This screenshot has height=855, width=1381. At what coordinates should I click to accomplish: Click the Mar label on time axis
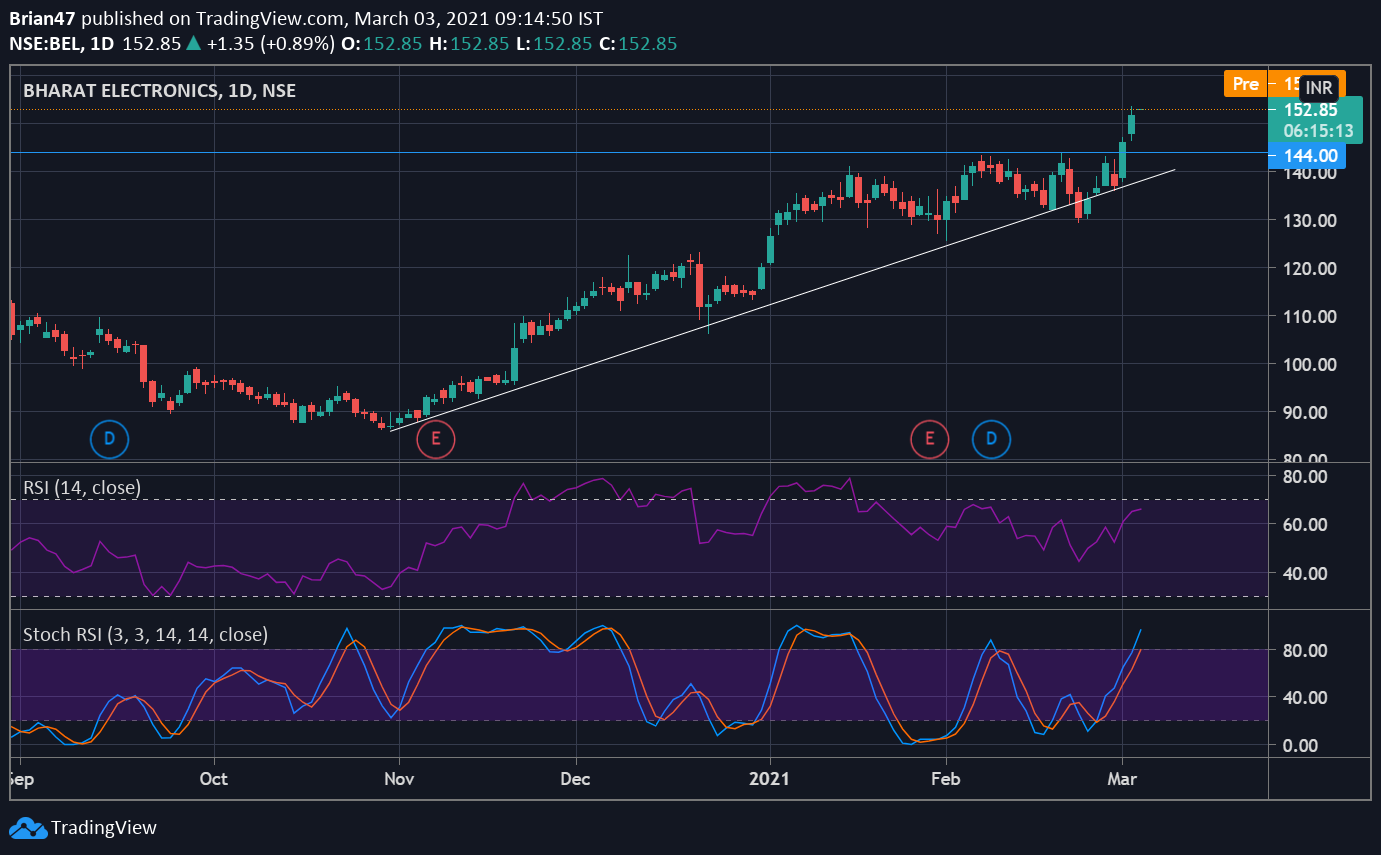[1122, 777]
